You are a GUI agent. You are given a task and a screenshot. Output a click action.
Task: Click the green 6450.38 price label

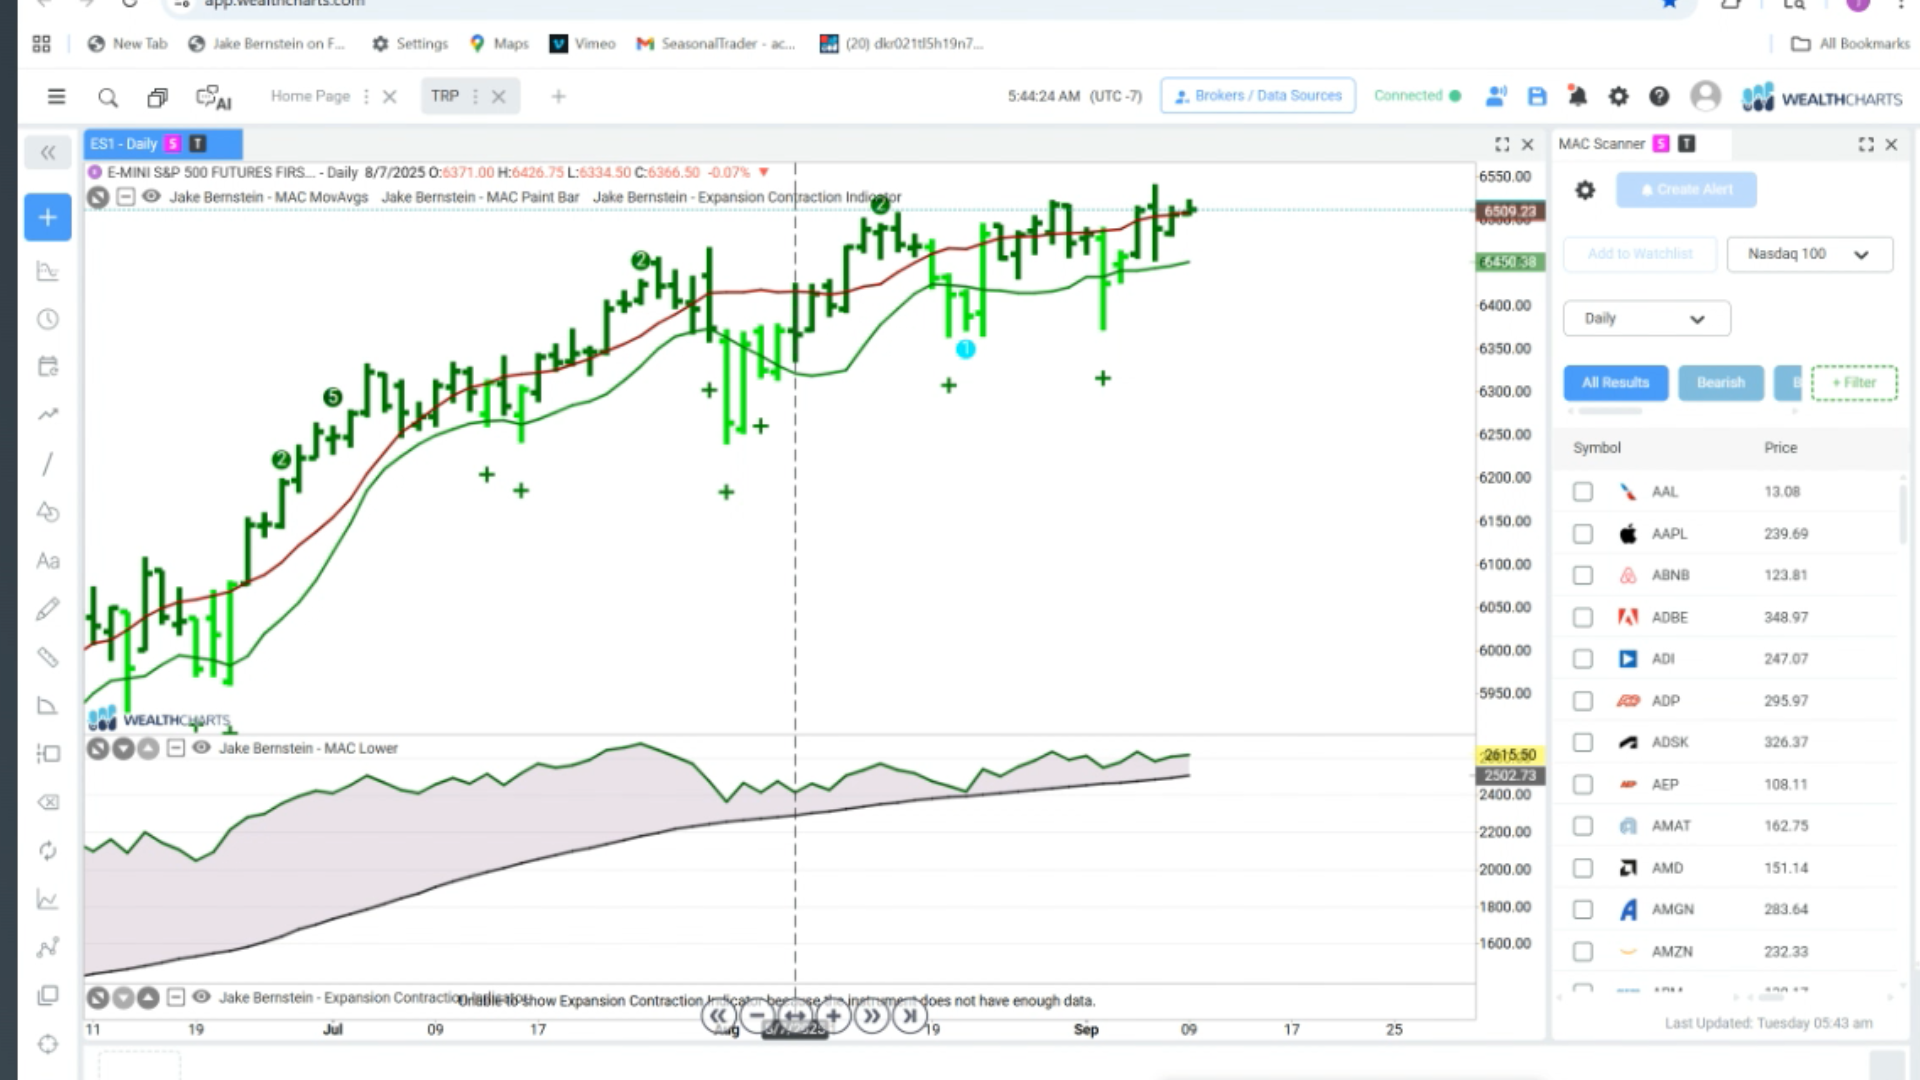tap(1510, 262)
